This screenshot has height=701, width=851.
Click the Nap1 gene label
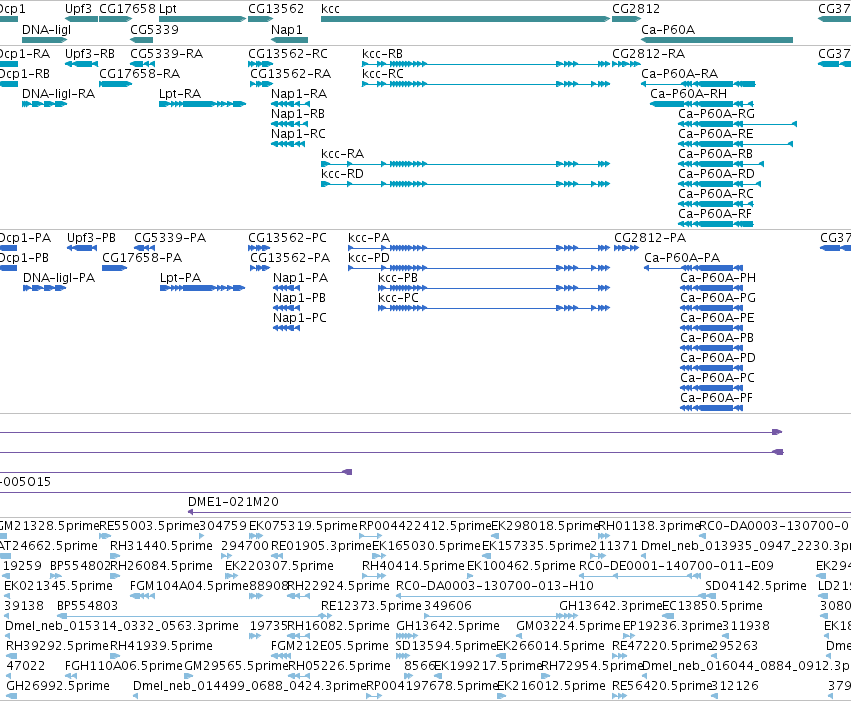286,29
